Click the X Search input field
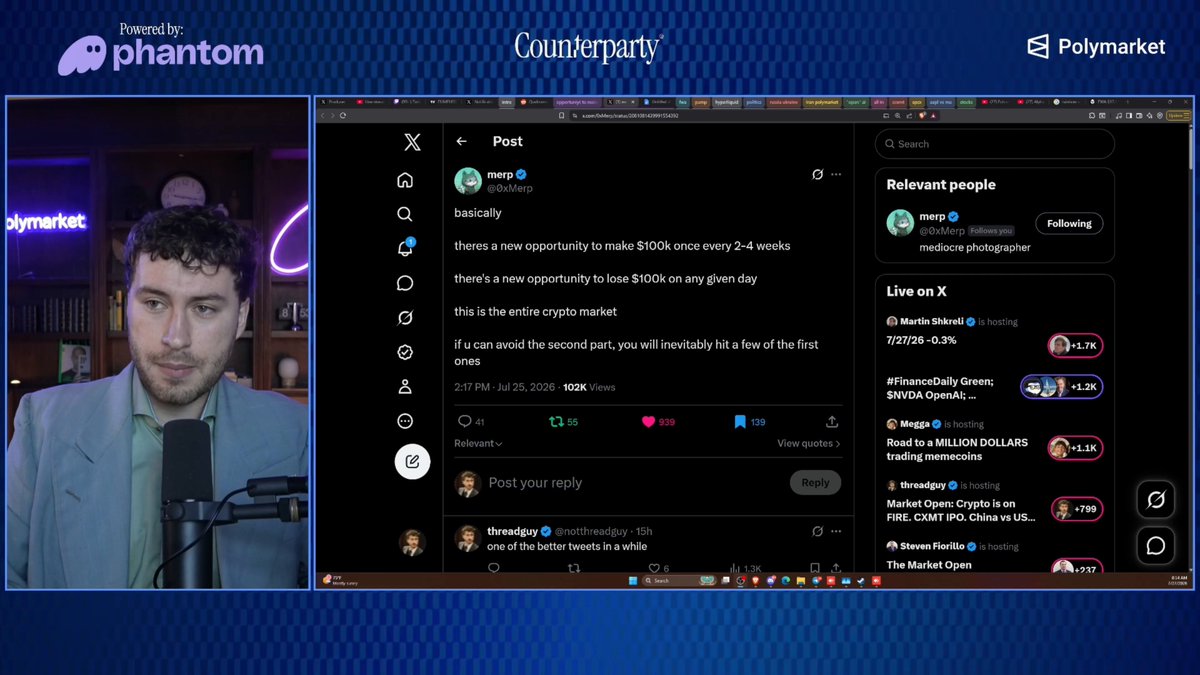Viewport: 1200px width, 675px height. [994, 144]
